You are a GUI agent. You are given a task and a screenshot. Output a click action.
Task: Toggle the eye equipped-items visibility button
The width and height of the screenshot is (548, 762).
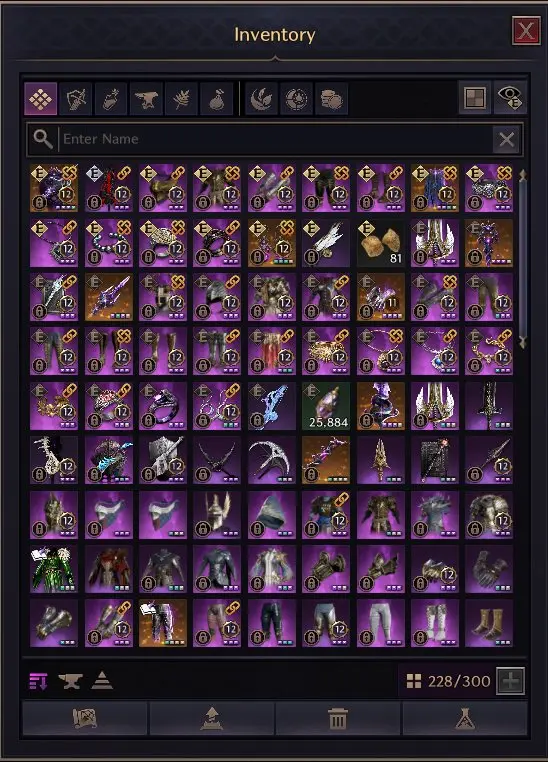click(510, 98)
